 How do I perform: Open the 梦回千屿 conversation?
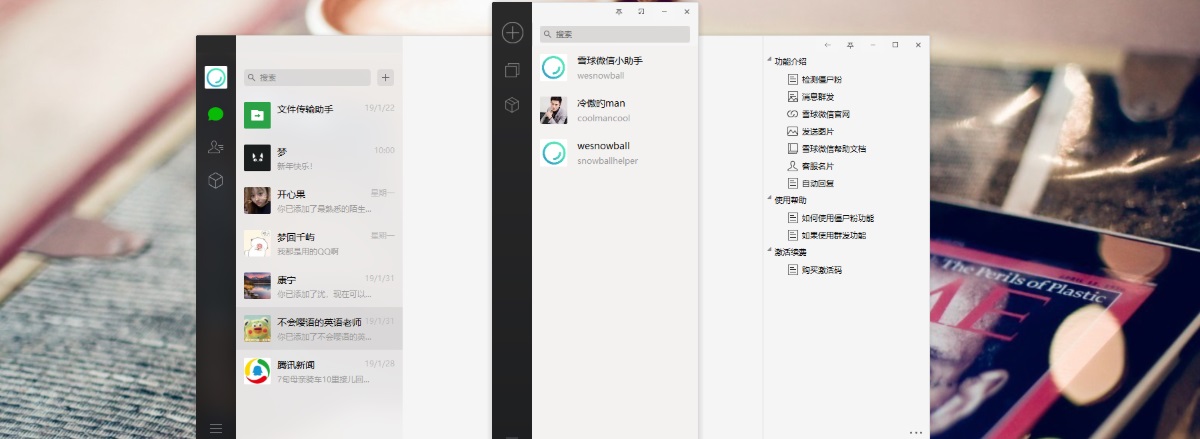[319, 243]
